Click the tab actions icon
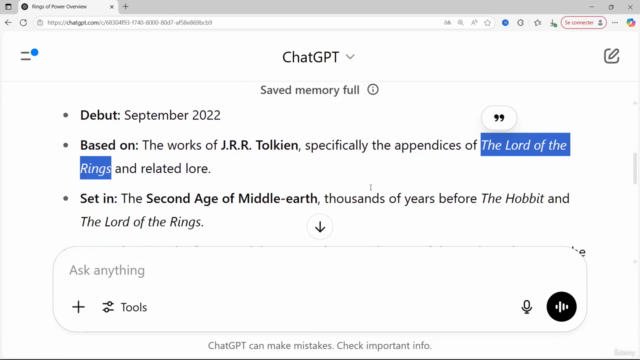 tap(8, 7)
